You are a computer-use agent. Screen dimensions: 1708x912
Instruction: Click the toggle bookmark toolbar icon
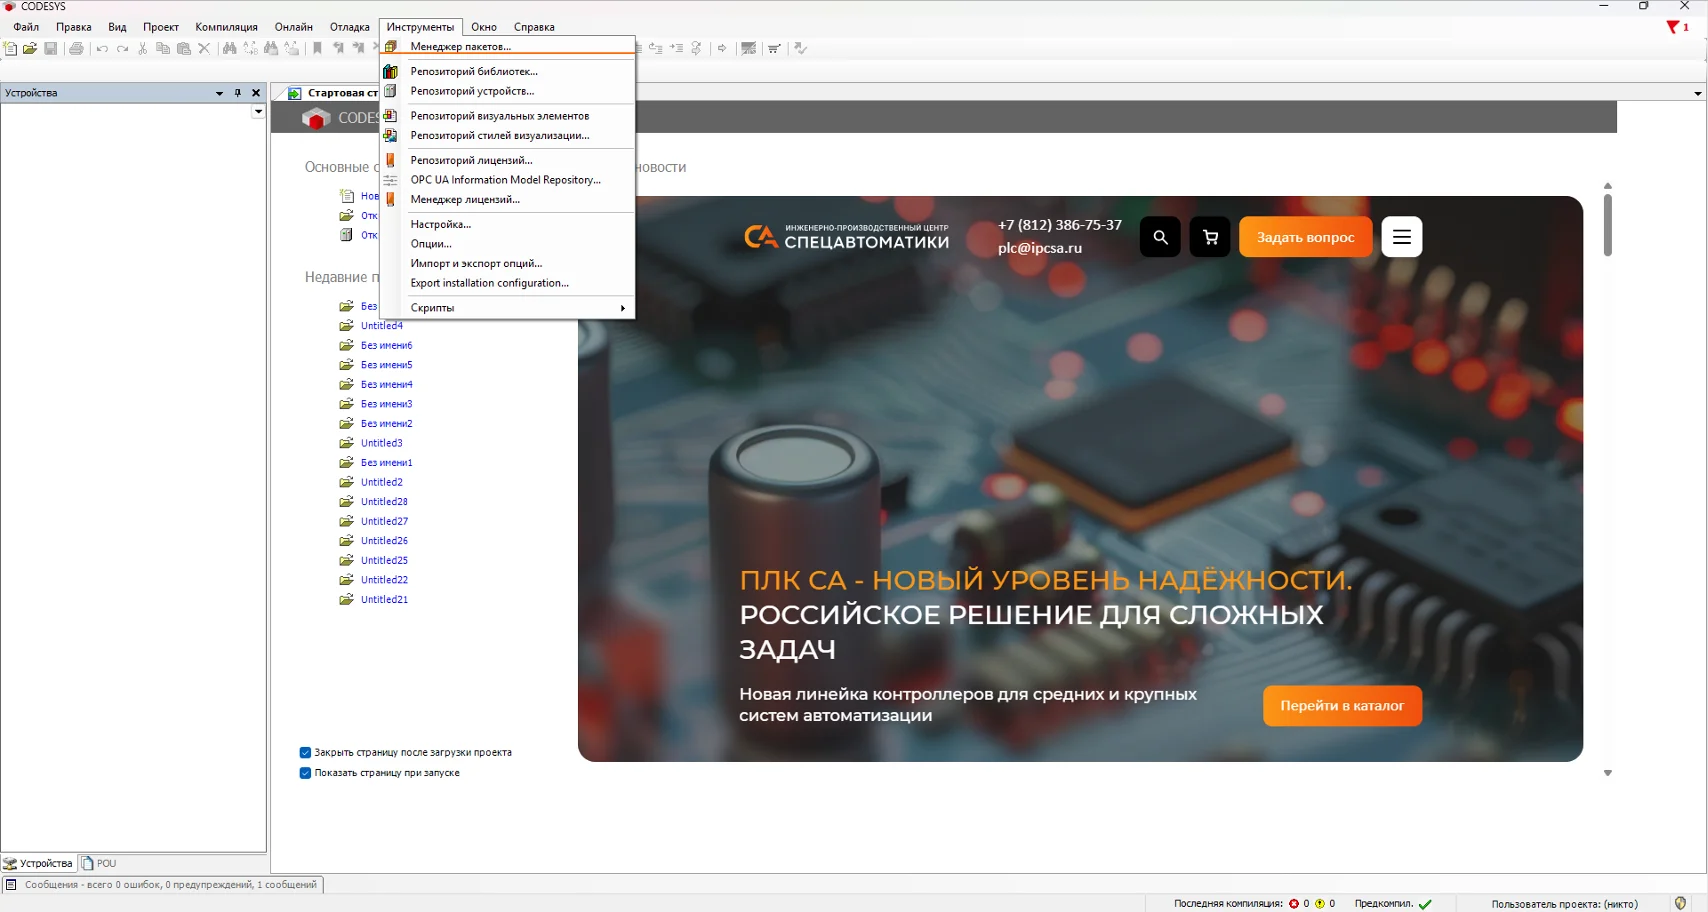pos(318,48)
